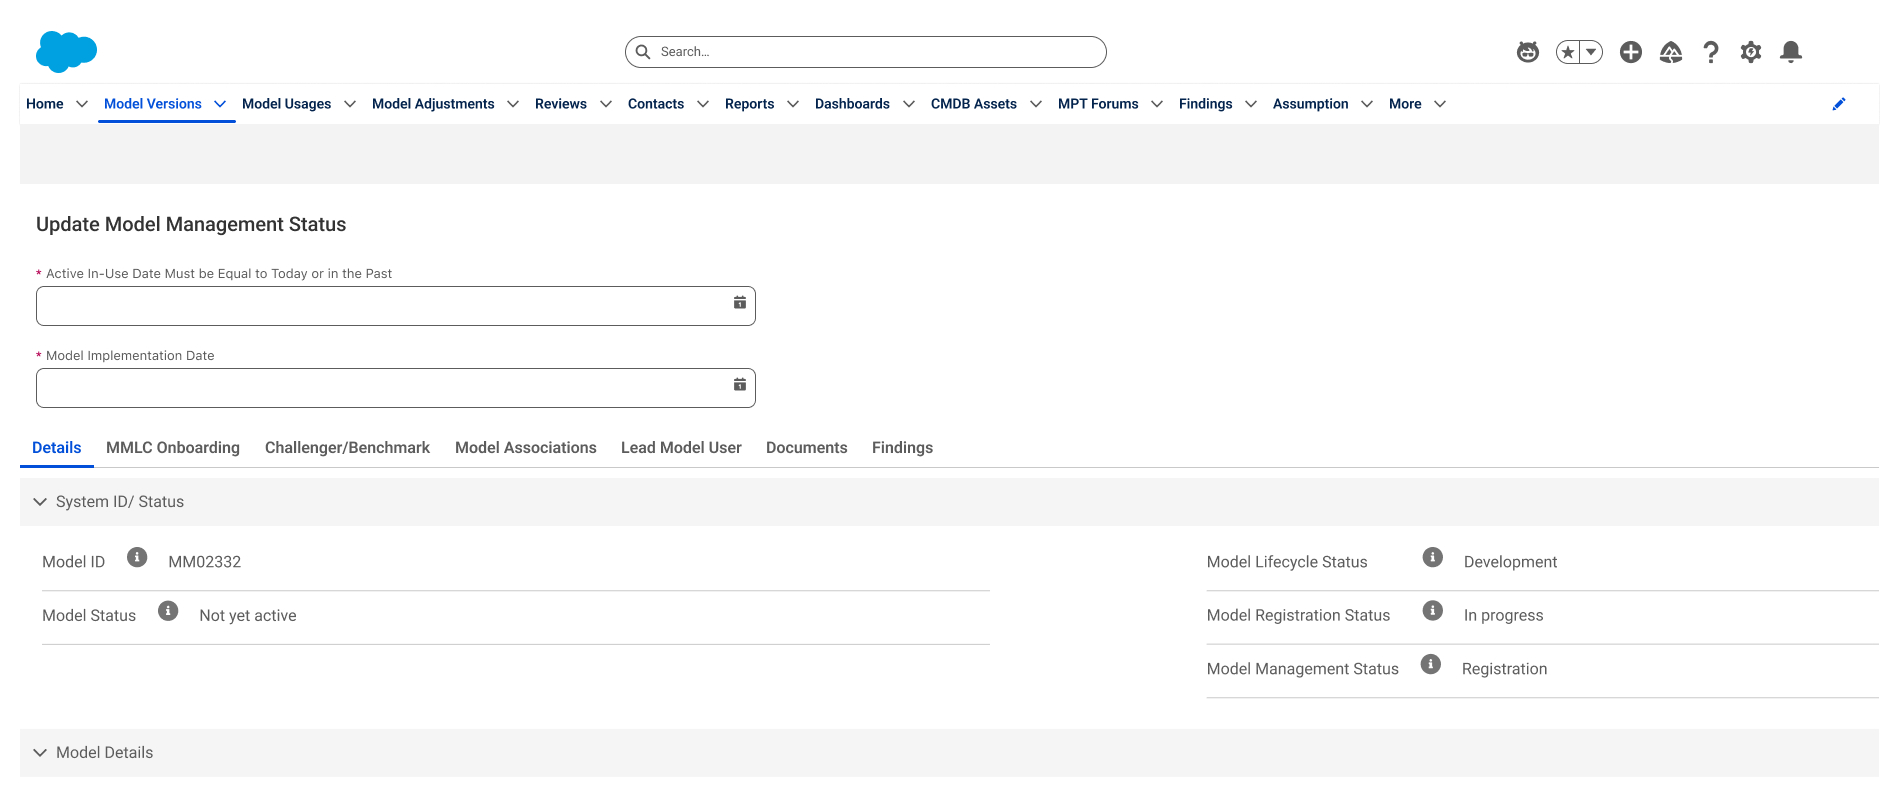The width and height of the screenshot is (1899, 797).
Task: Click the 'Registration' management status value
Action: [1504, 669]
